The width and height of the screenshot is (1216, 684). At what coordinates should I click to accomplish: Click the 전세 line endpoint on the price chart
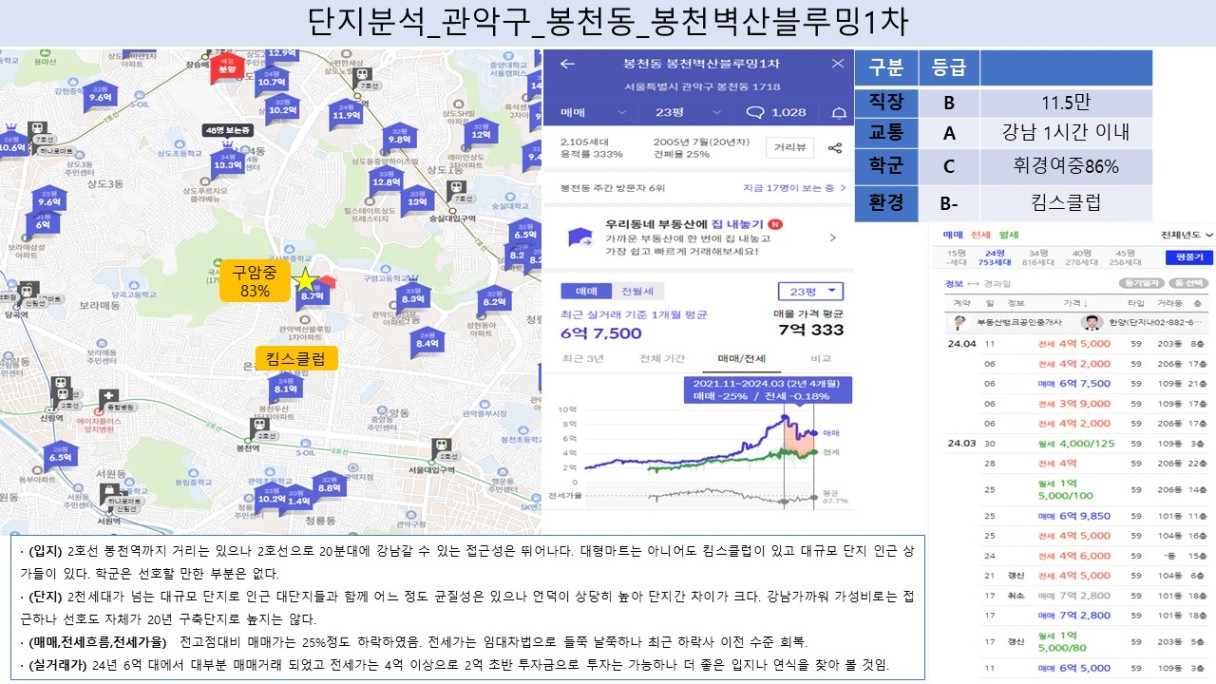click(815, 452)
